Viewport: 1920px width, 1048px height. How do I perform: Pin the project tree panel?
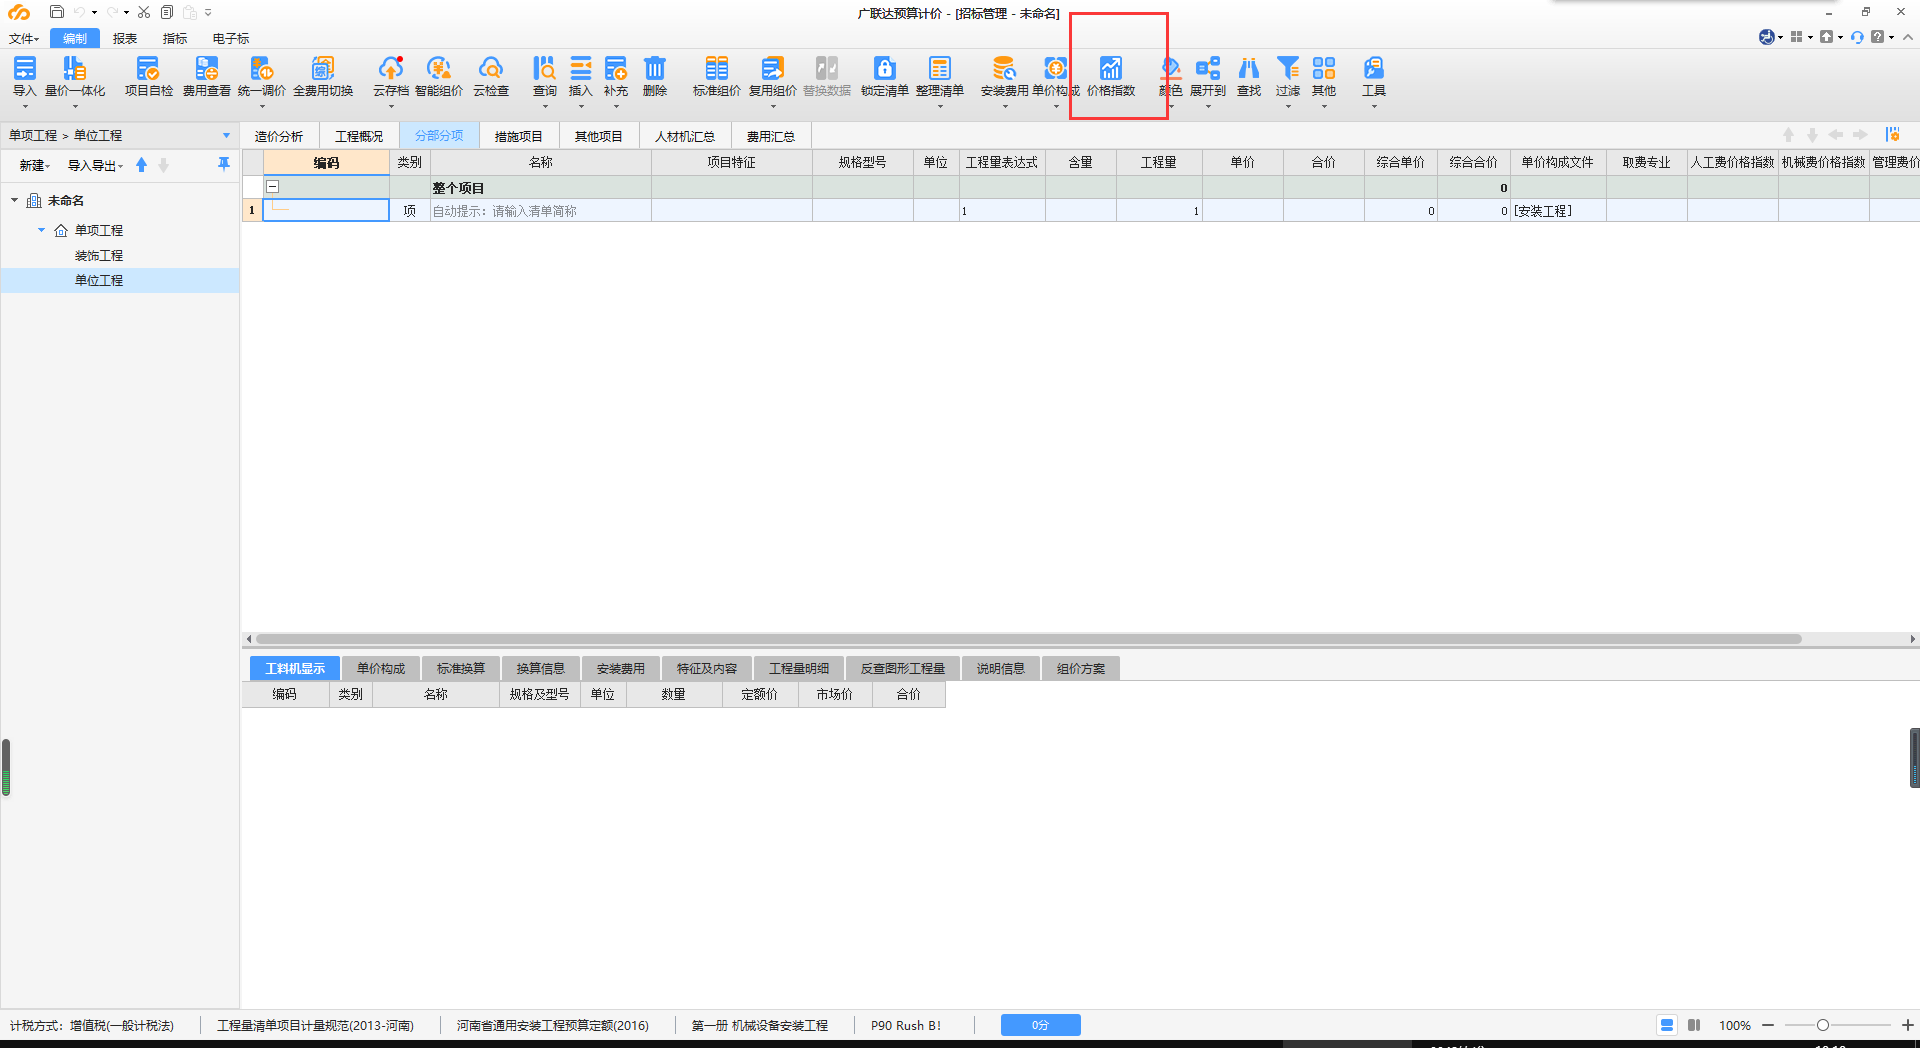(223, 164)
